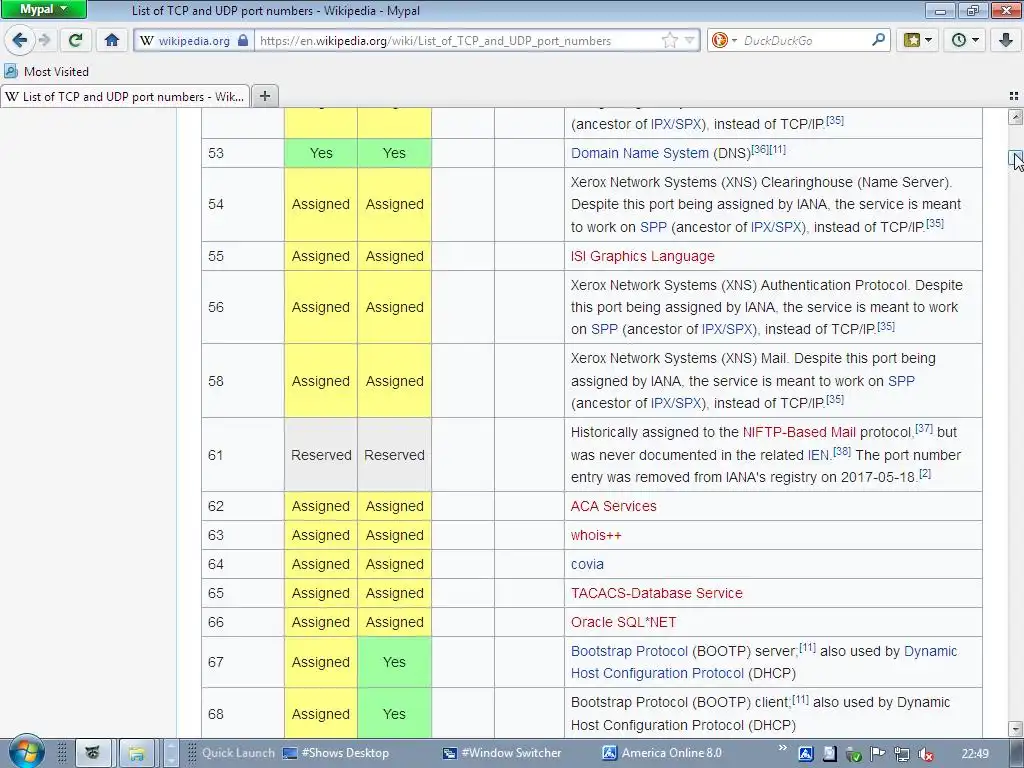1024x768 pixels.
Task: Go back with the Back arrow button
Action: coord(20,40)
